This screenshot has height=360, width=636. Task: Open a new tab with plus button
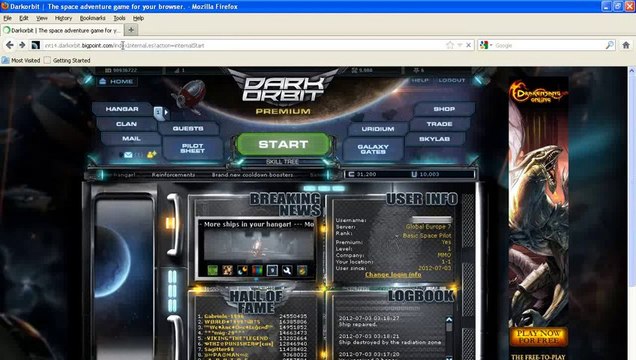(131, 30)
